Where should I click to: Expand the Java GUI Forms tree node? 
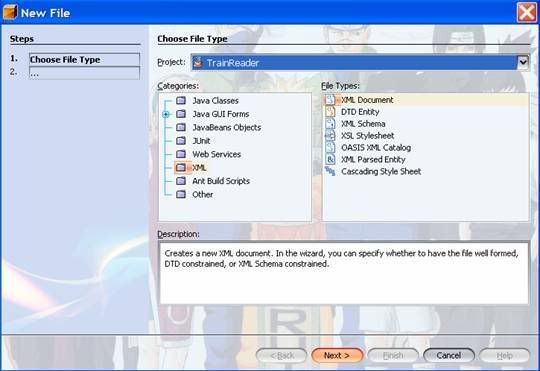[166, 114]
